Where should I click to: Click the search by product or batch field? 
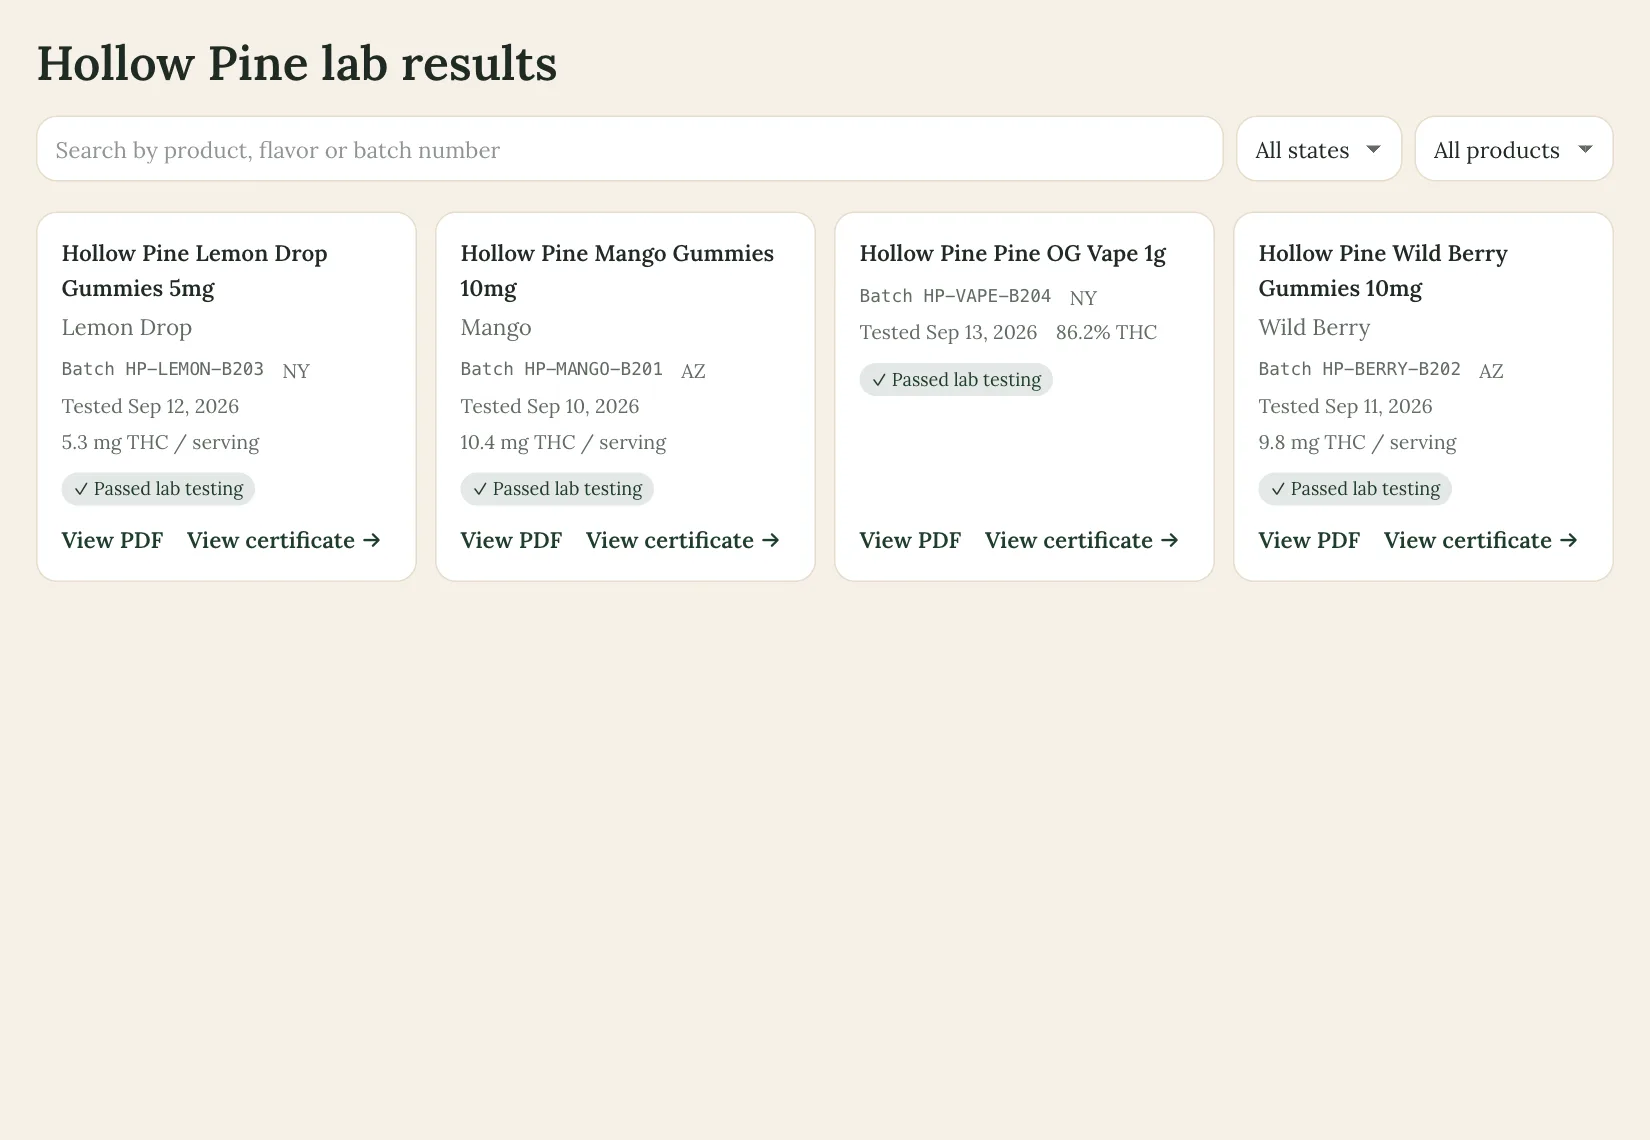click(630, 149)
